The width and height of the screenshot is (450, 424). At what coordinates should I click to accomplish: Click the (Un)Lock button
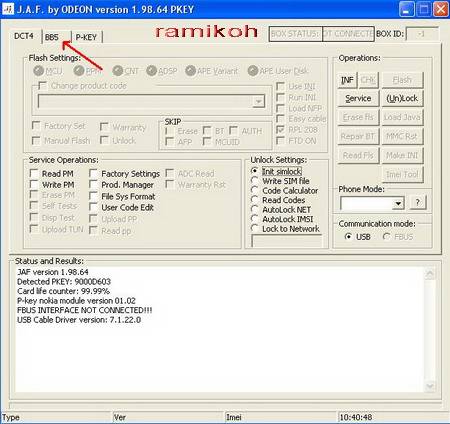coord(402,98)
